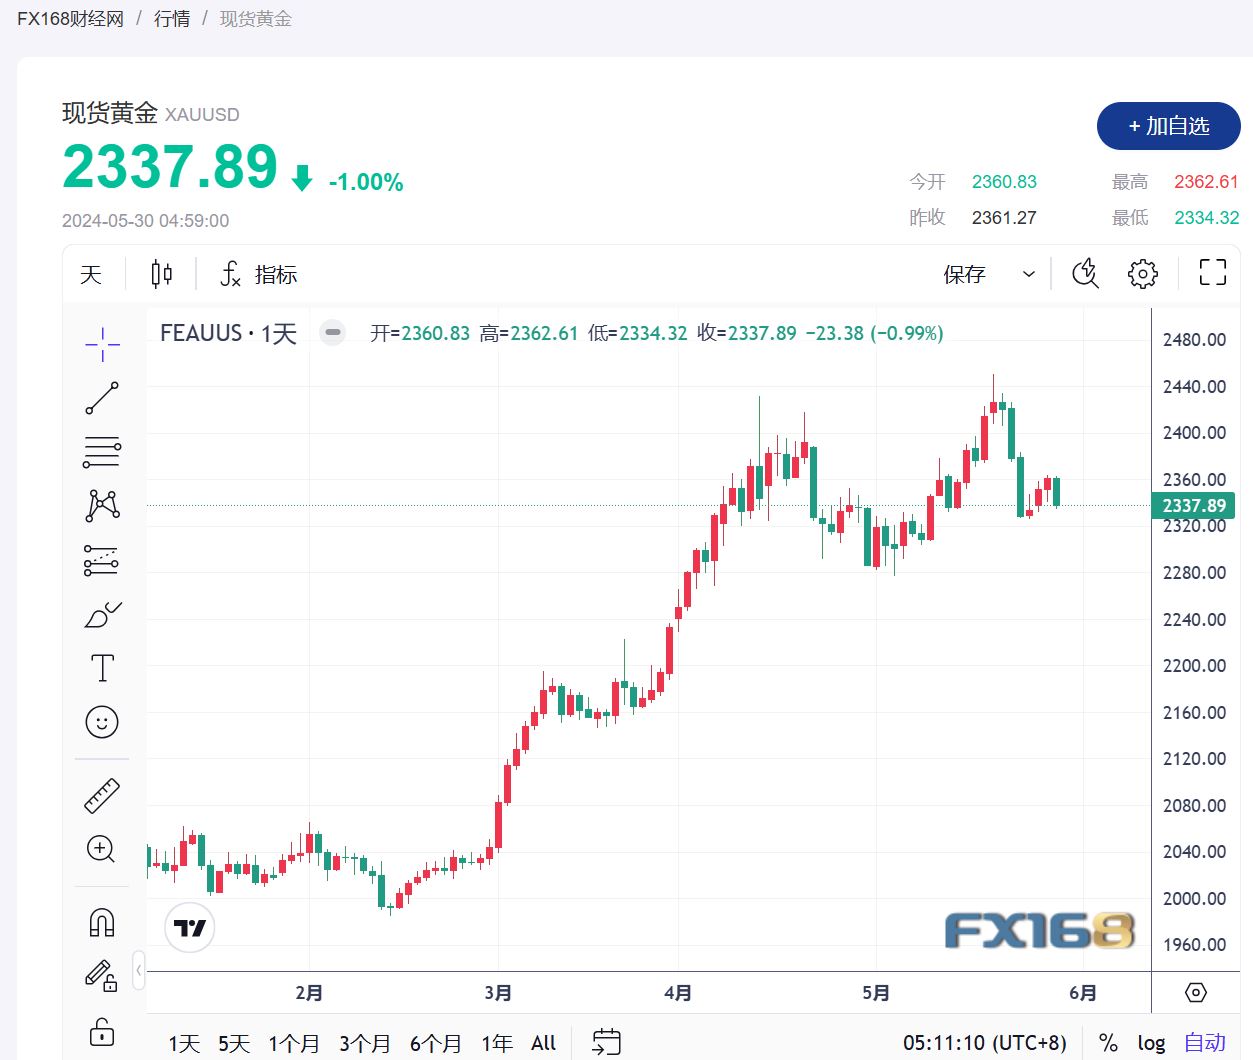Viewport: 1253px width, 1060px height.
Task: Select the brush drawing tool
Action: coord(102,614)
